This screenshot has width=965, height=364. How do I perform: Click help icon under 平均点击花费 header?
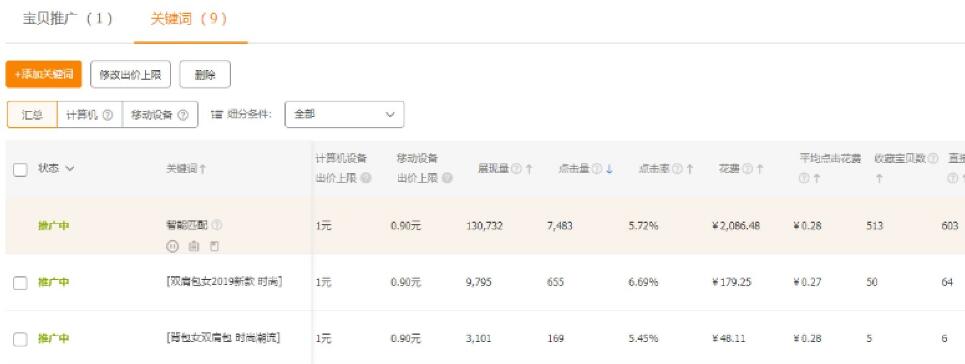pyautogui.click(x=803, y=179)
